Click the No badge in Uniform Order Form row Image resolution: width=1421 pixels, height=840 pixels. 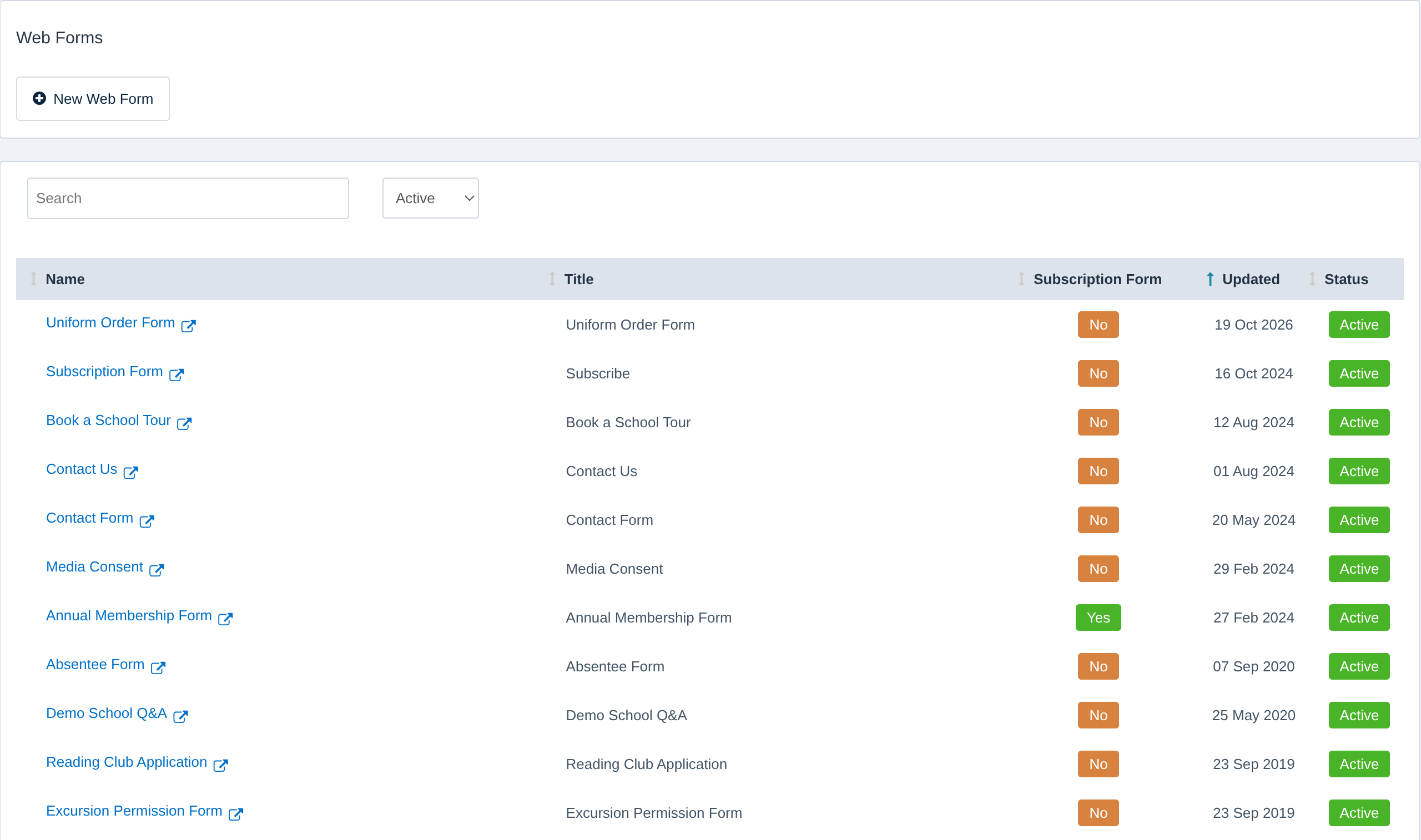click(1098, 325)
